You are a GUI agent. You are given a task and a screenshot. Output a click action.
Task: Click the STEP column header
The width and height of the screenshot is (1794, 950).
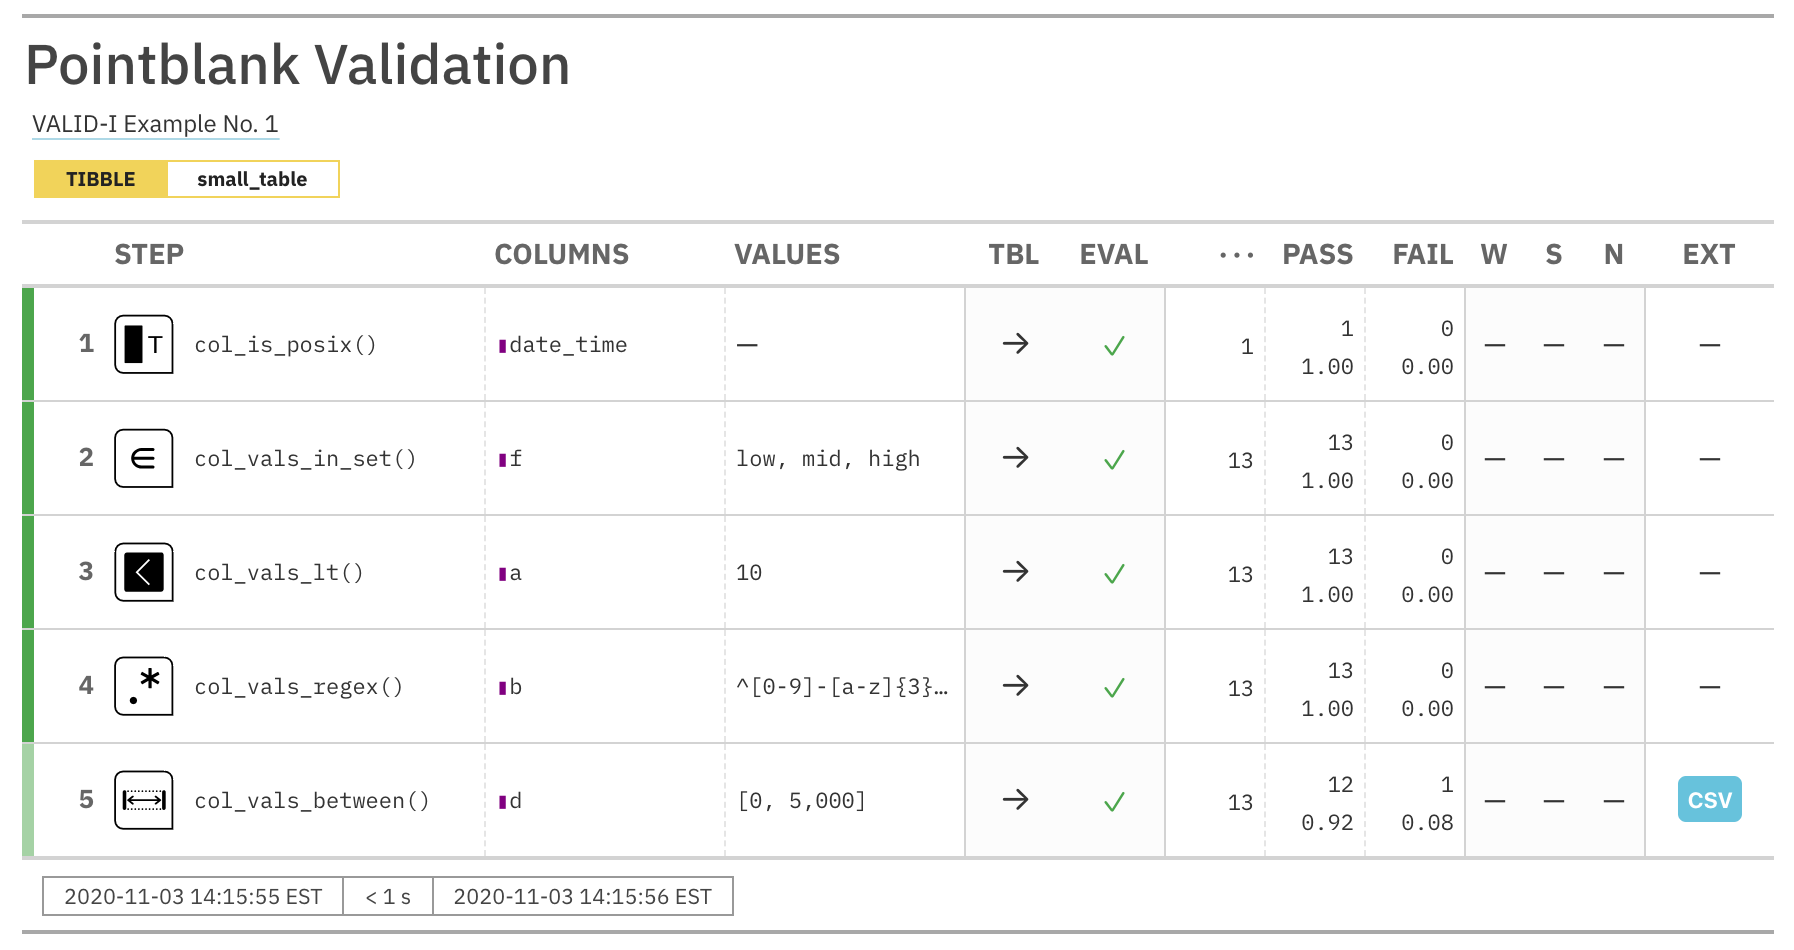click(x=149, y=255)
